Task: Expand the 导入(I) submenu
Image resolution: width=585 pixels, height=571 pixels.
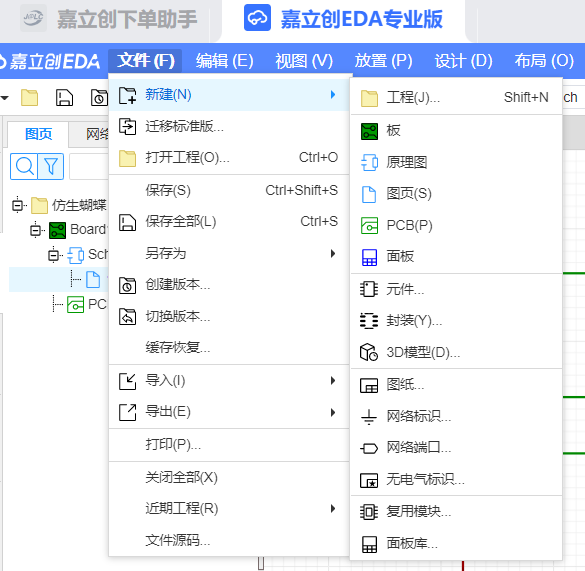Action: tap(229, 381)
